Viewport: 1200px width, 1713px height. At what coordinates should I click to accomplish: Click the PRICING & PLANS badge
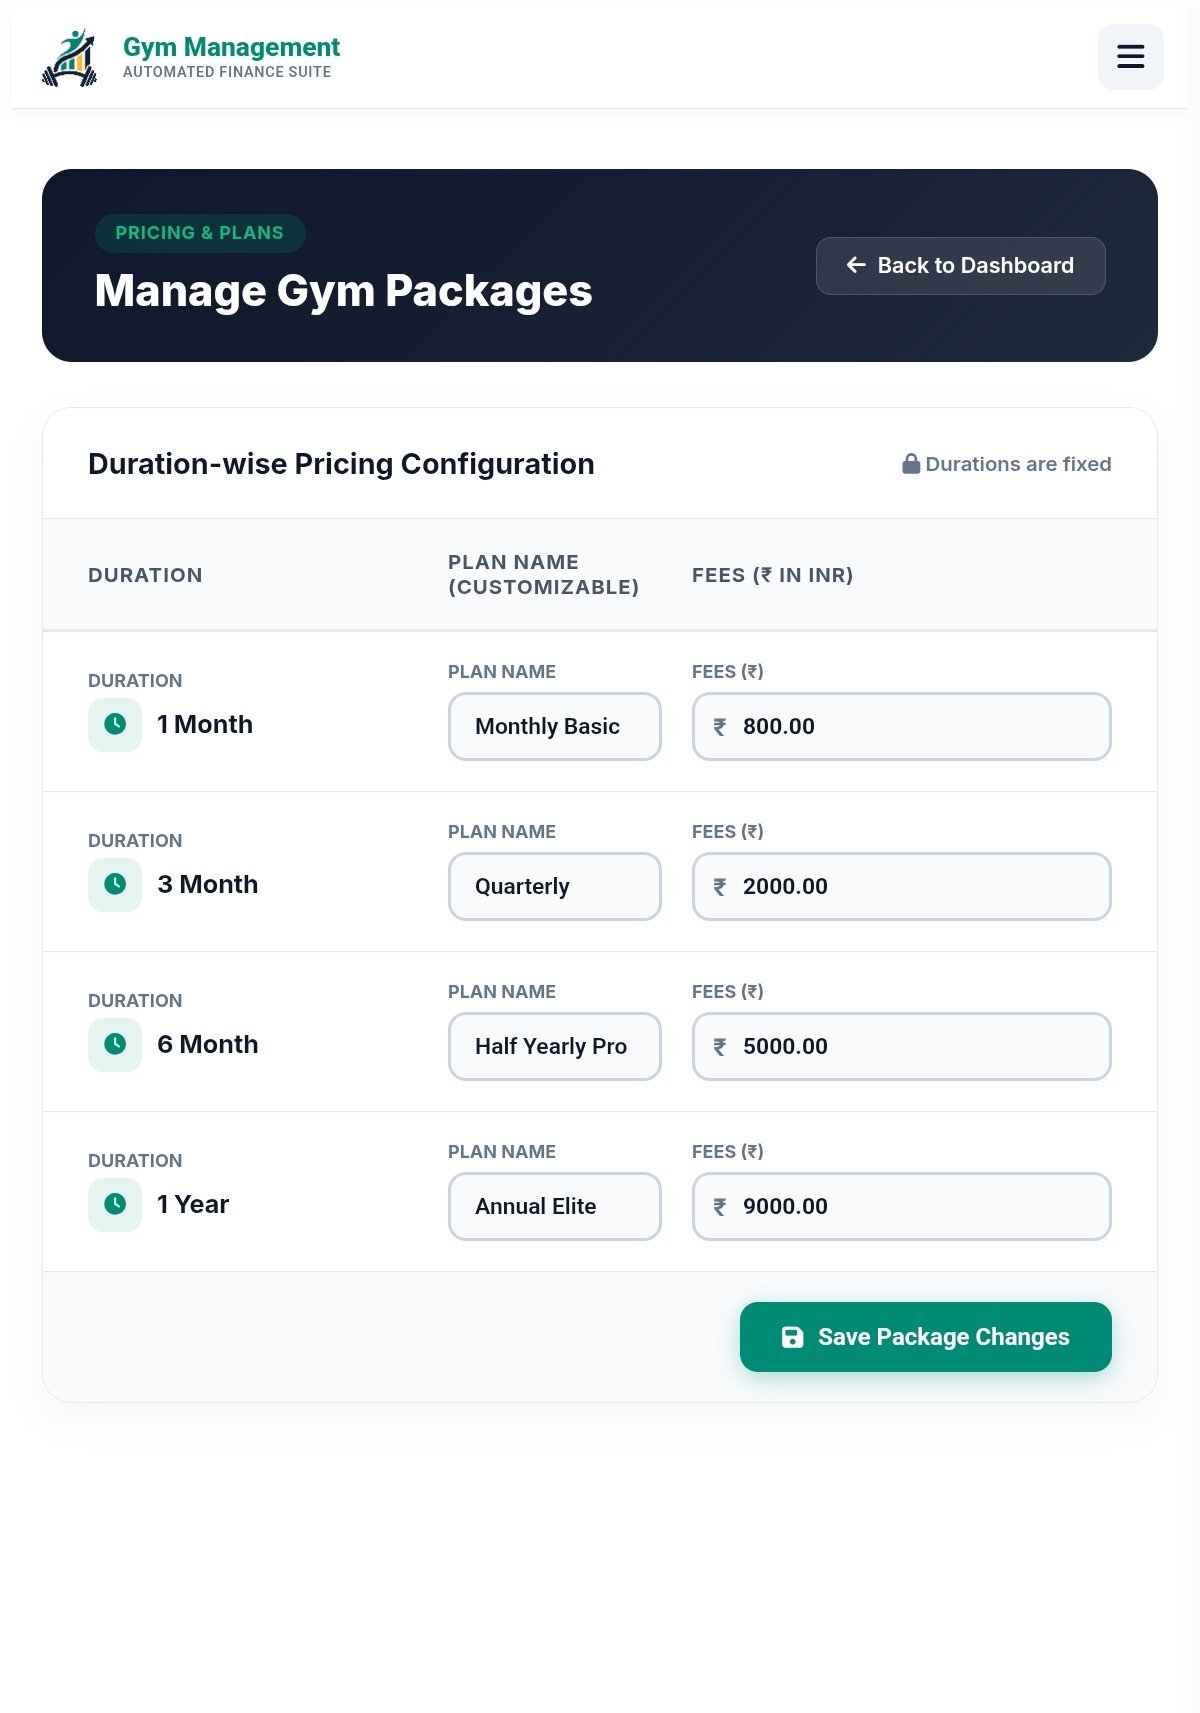tap(200, 233)
